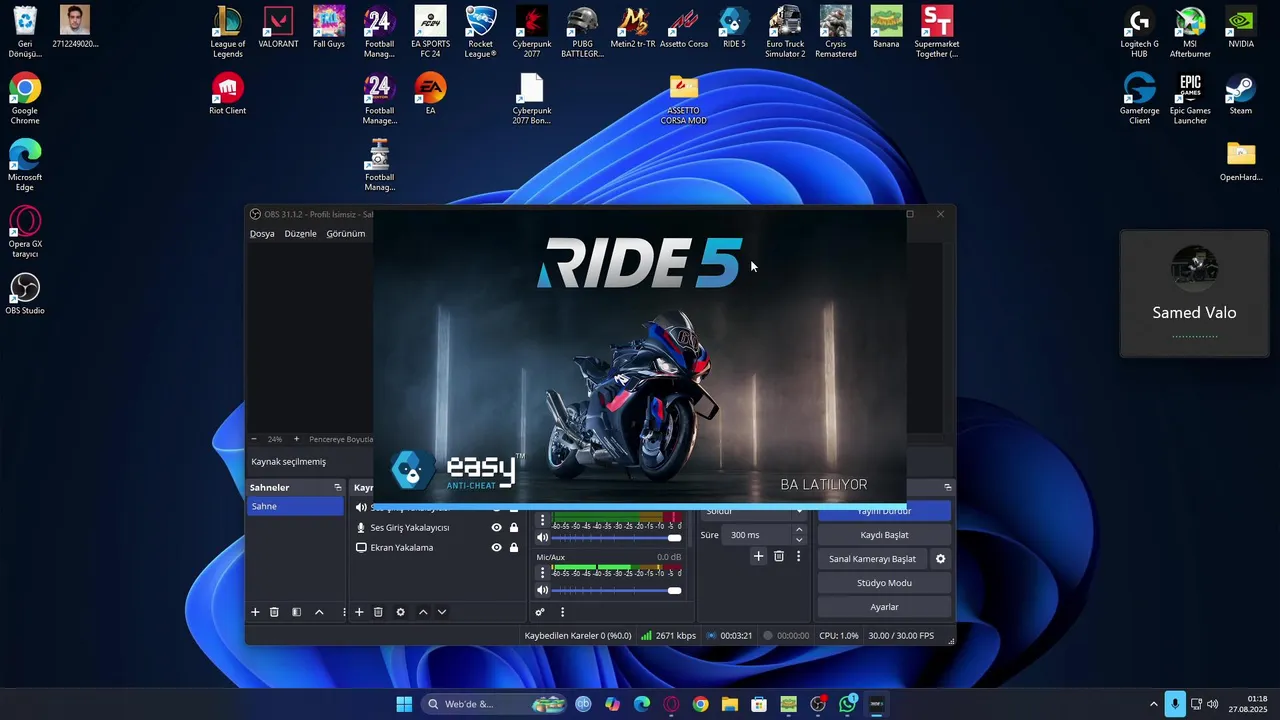
Task: Adjust Mic/Aux volume slider
Action: (617, 590)
